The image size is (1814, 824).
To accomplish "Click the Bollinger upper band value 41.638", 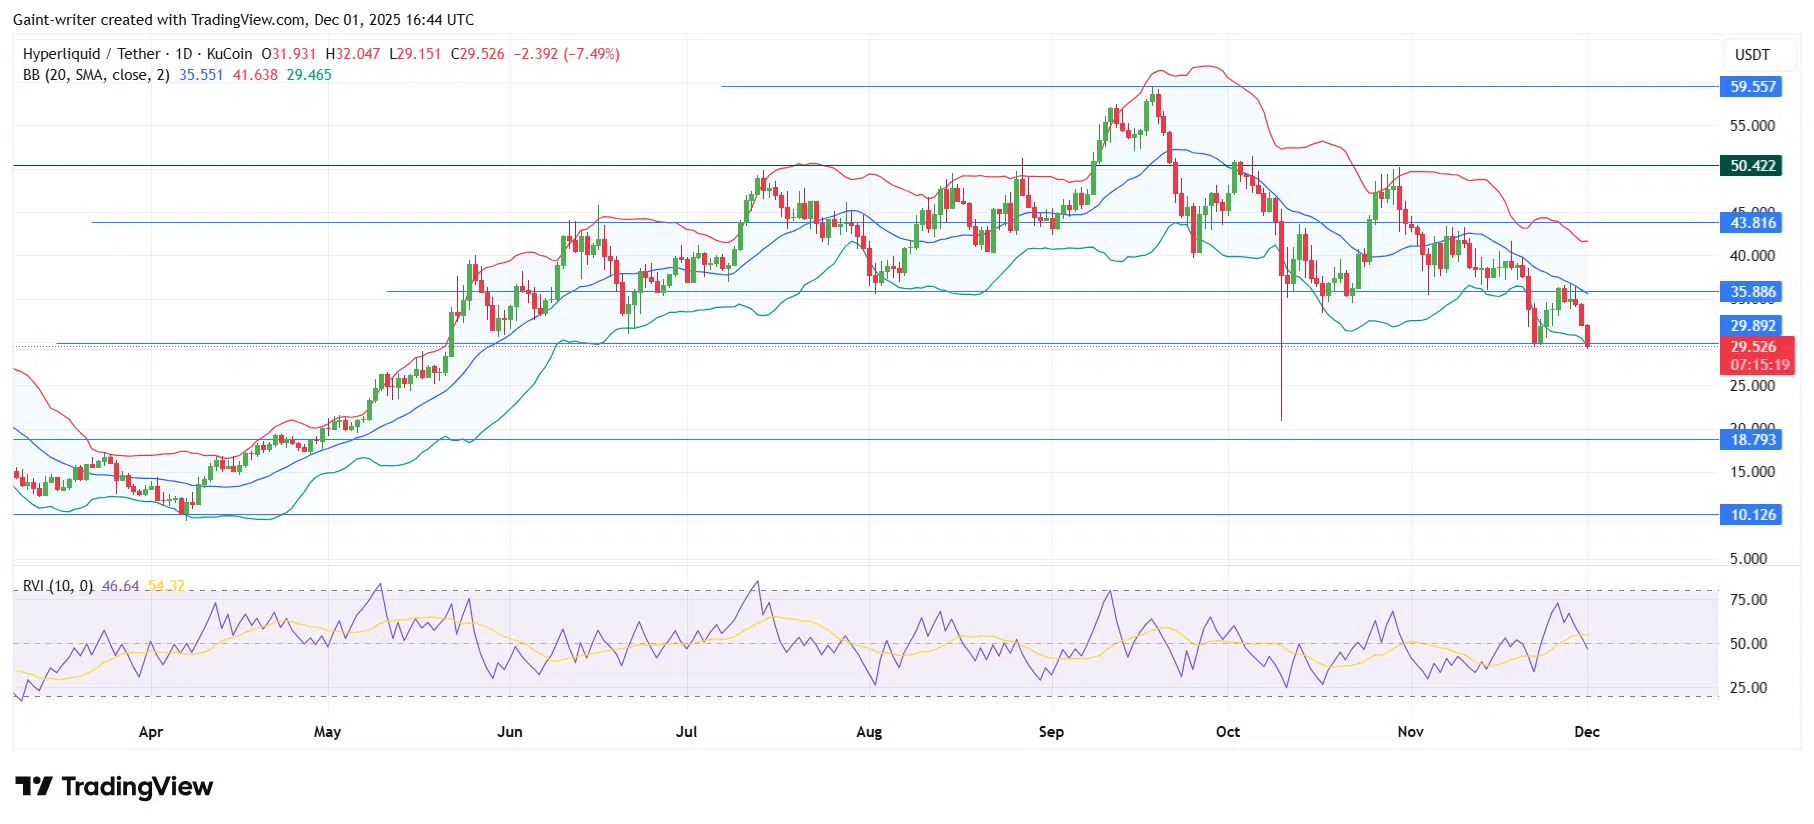I will 255,75.
